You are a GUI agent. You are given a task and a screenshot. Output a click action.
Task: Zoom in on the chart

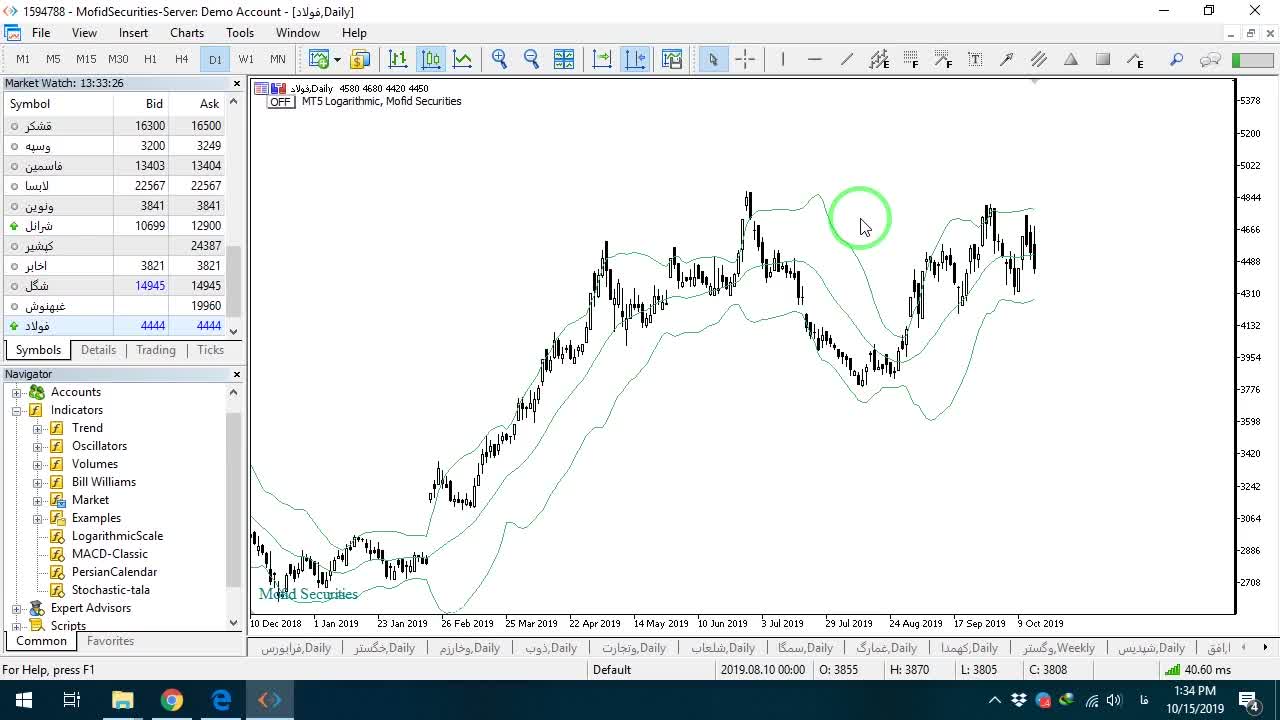pos(499,59)
